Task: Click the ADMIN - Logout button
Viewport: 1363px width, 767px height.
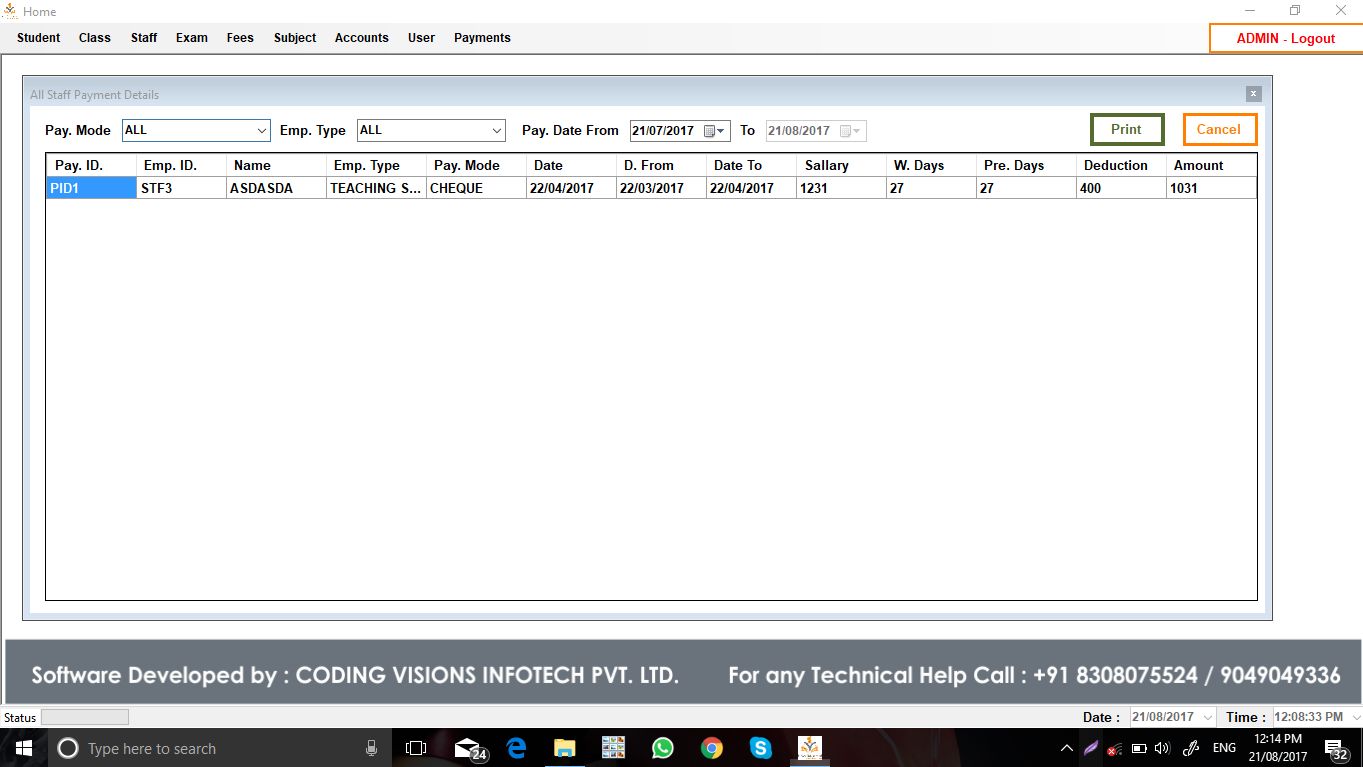Action: tap(1285, 38)
